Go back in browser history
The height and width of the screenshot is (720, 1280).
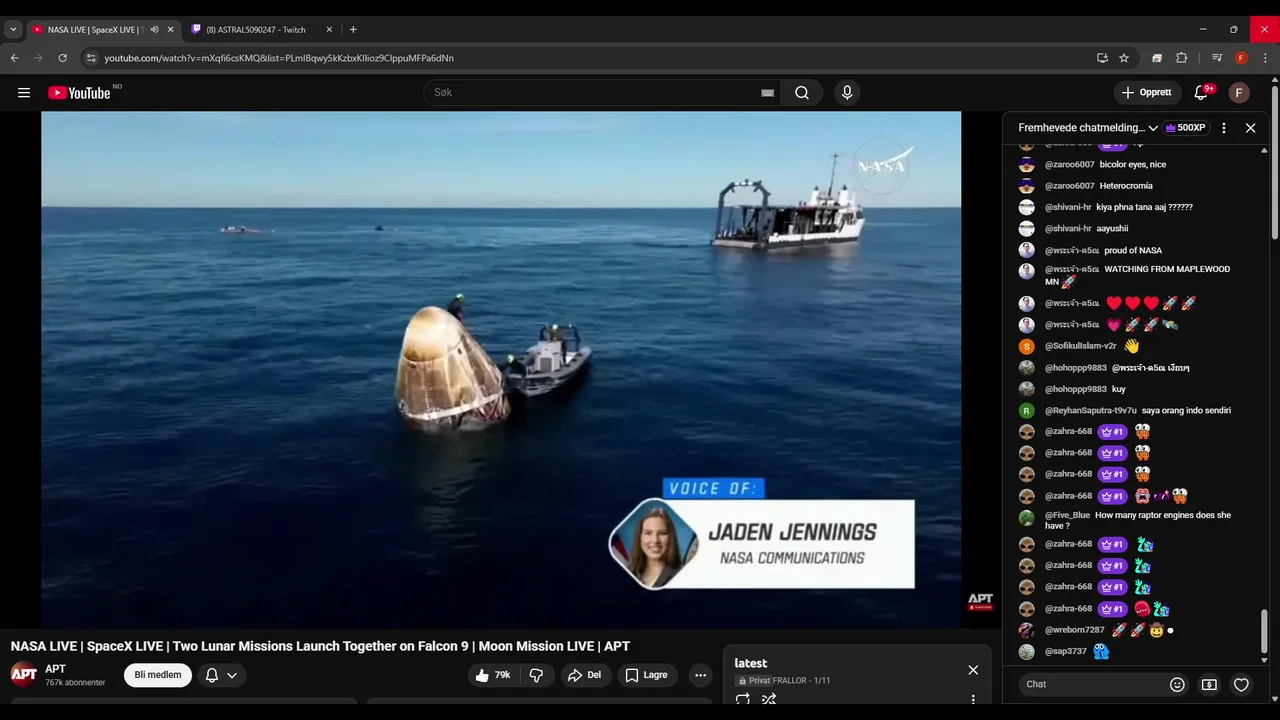(x=15, y=58)
